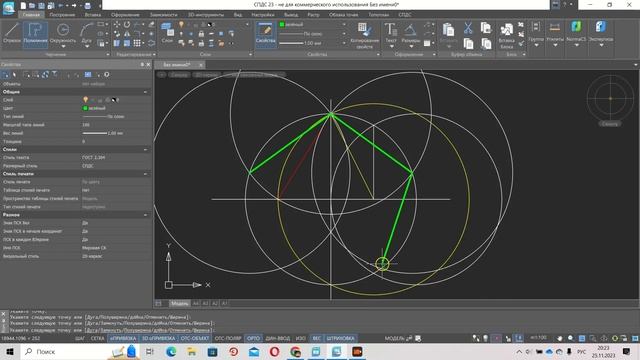Toggle СЕТКА grid mode
This screenshot has width=640, height=360.
pyautogui.click(x=98, y=338)
